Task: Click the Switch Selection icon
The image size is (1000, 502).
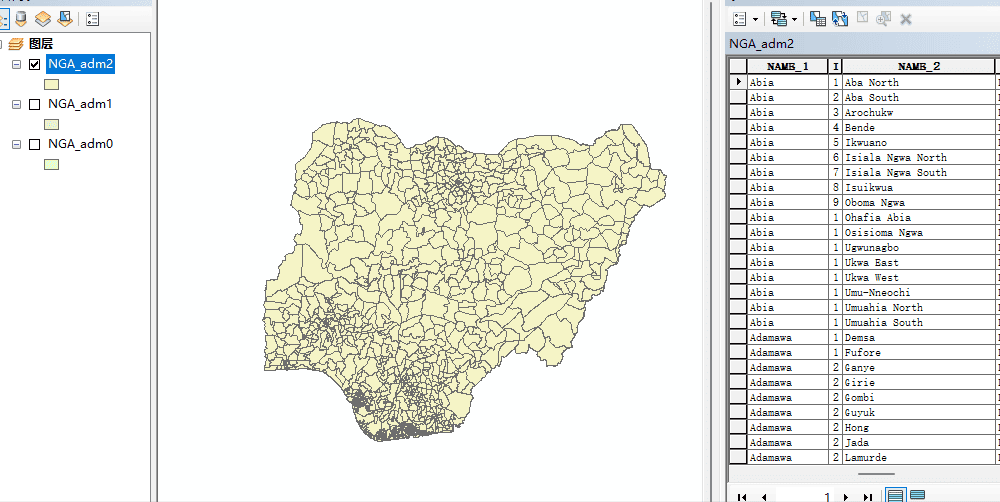Action: tap(839, 19)
